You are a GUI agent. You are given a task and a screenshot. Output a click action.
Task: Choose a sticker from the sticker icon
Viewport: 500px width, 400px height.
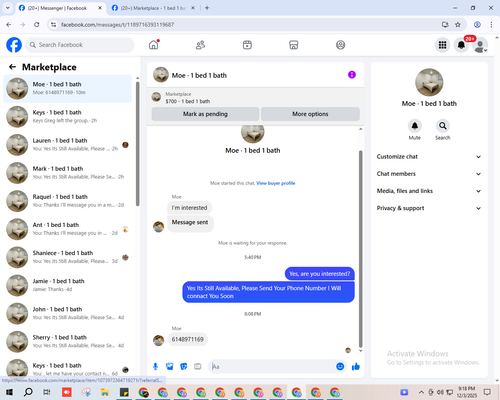(184, 367)
